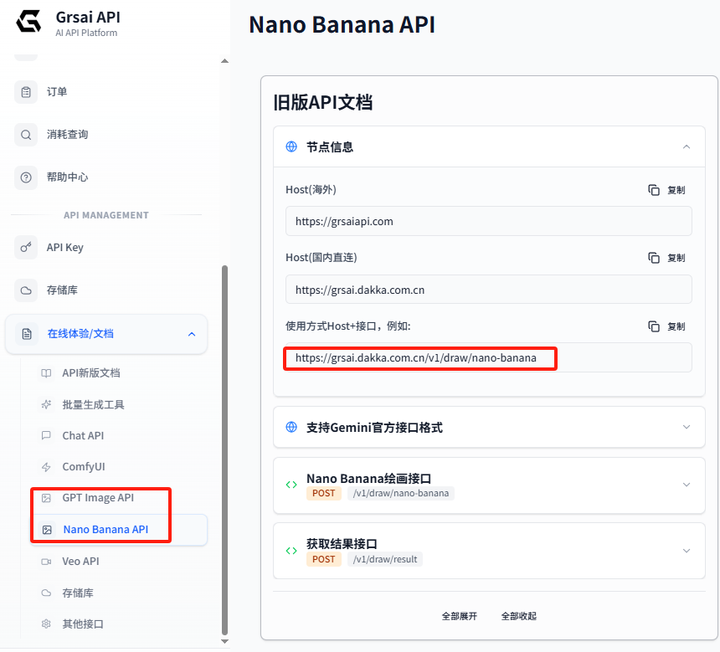This screenshot has height=652, width=720.
Task: Click the API新版文档 book icon
Action: click(46, 373)
